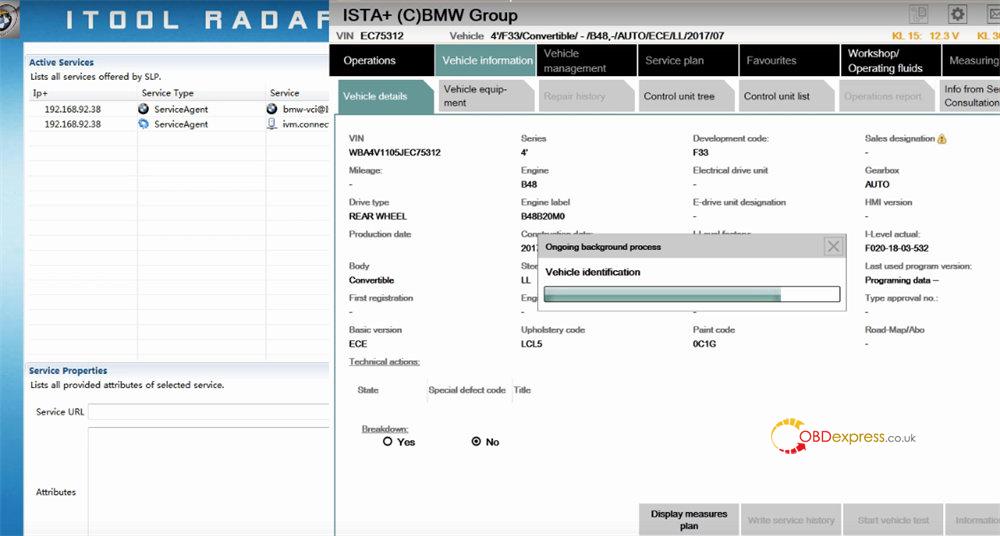The height and width of the screenshot is (536, 1000).
Task: Click ServiceAgent BMW icon in first row
Action: pyautogui.click(x=143, y=109)
